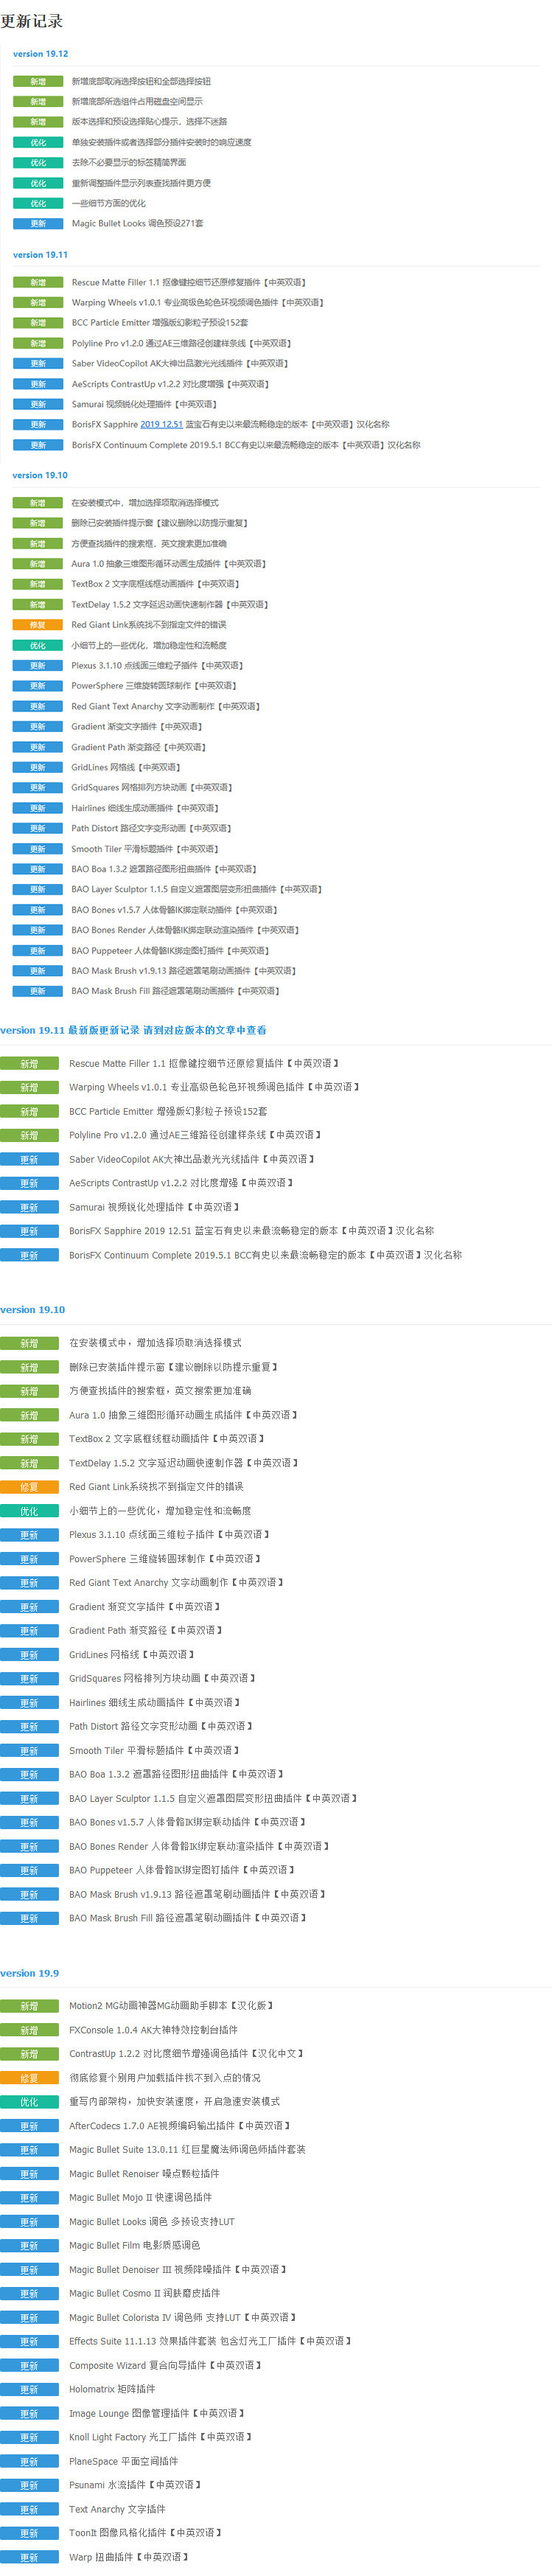This screenshot has width=552, height=2576.
Task: Click the 修复 badge beside '彻底修复个别用户' row
Action: point(29,2078)
